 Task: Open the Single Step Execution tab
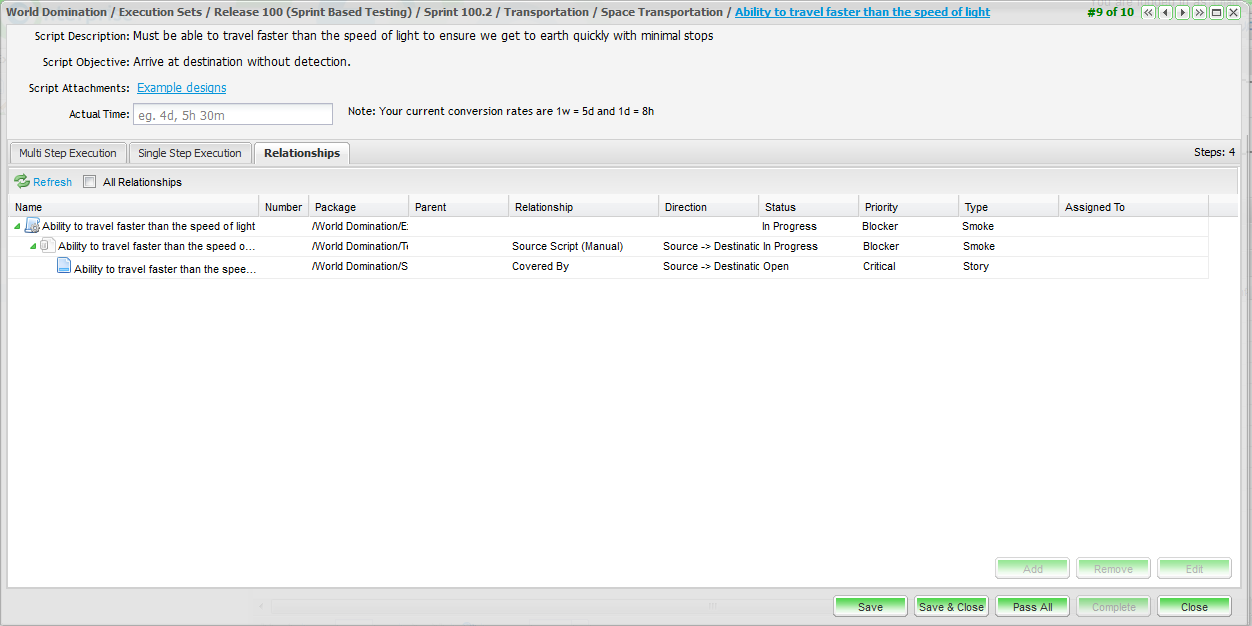click(190, 153)
